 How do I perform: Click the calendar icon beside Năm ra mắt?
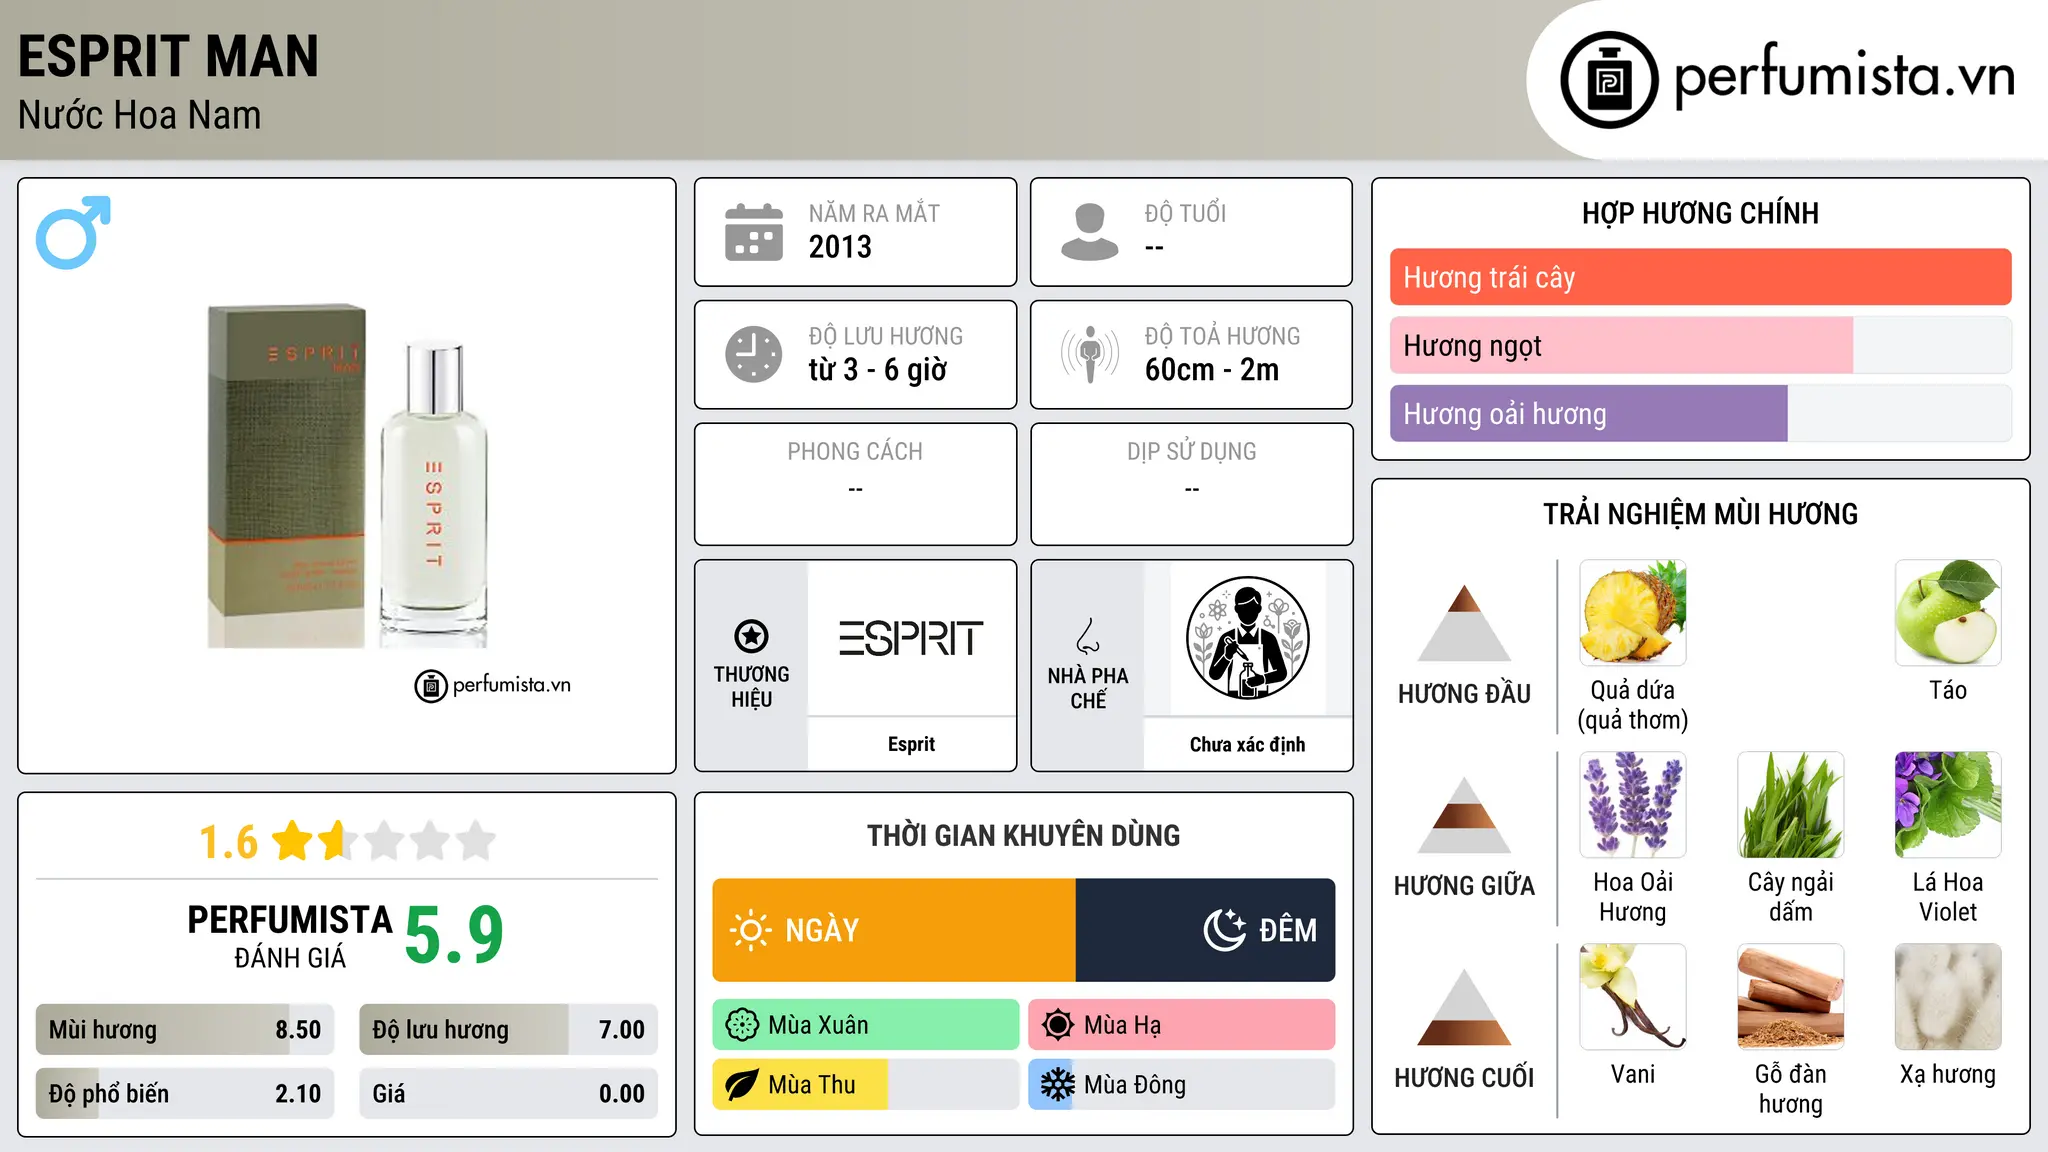tap(754, 232)
